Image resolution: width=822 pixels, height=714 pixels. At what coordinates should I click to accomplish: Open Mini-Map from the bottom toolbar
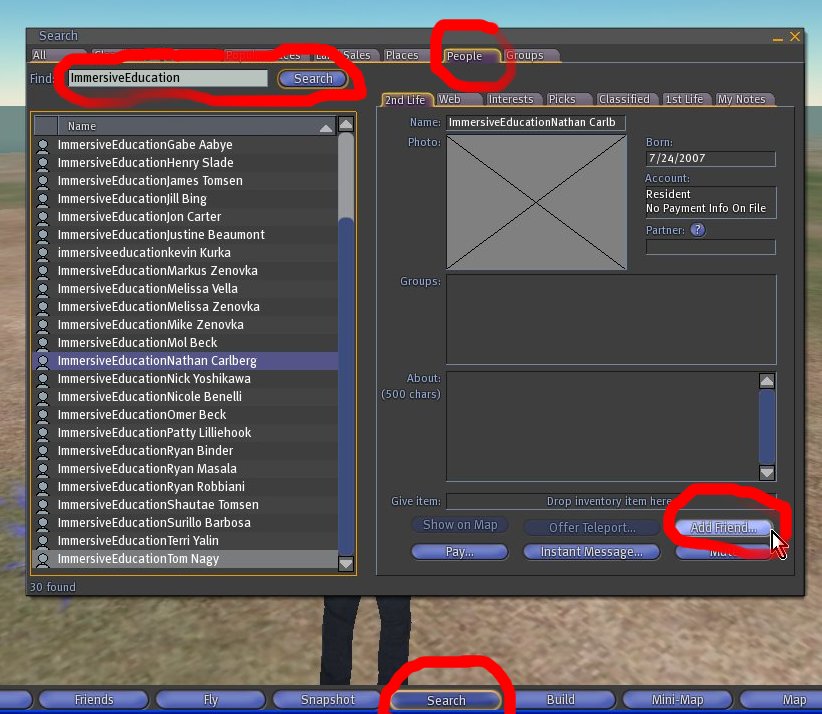click(x=677, y=700)
